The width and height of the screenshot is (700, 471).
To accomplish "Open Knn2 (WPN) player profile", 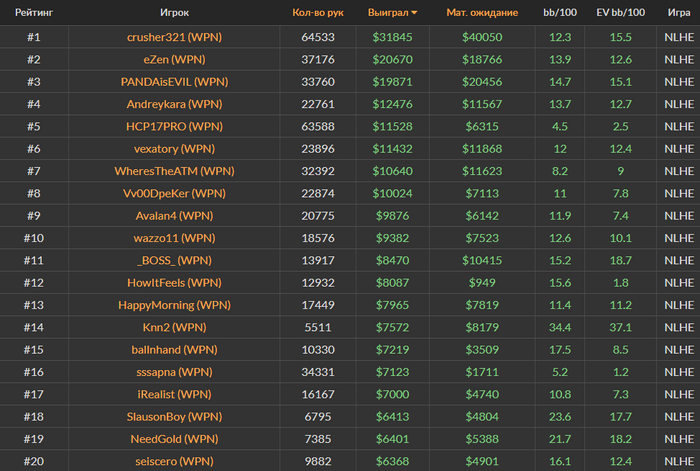I will (174, 327).
